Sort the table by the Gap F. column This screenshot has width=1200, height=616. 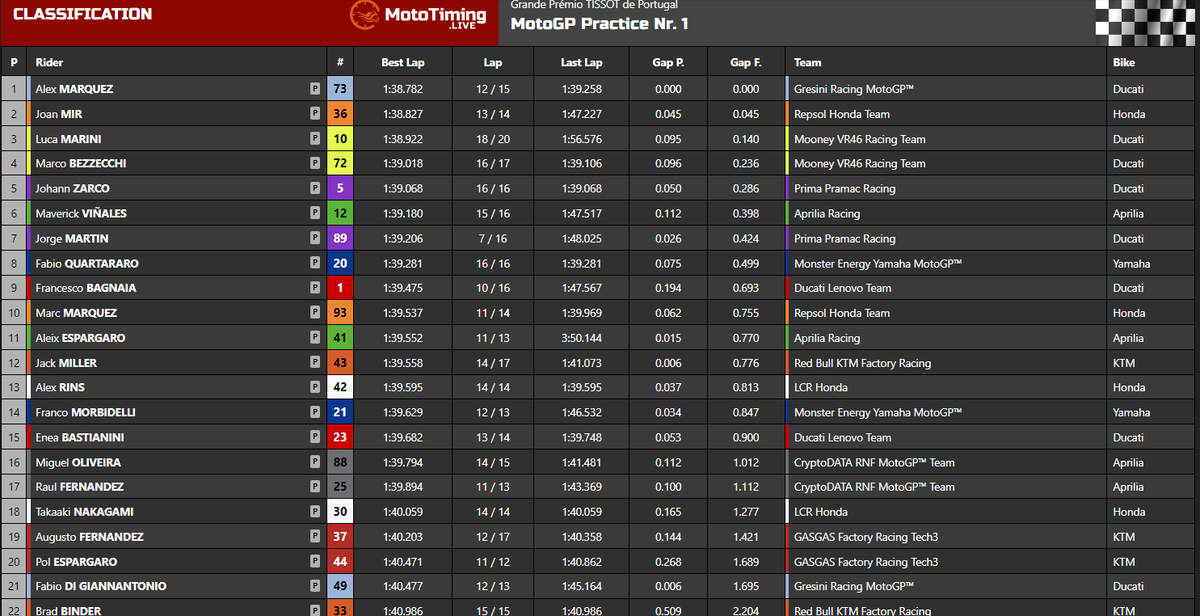746,62
